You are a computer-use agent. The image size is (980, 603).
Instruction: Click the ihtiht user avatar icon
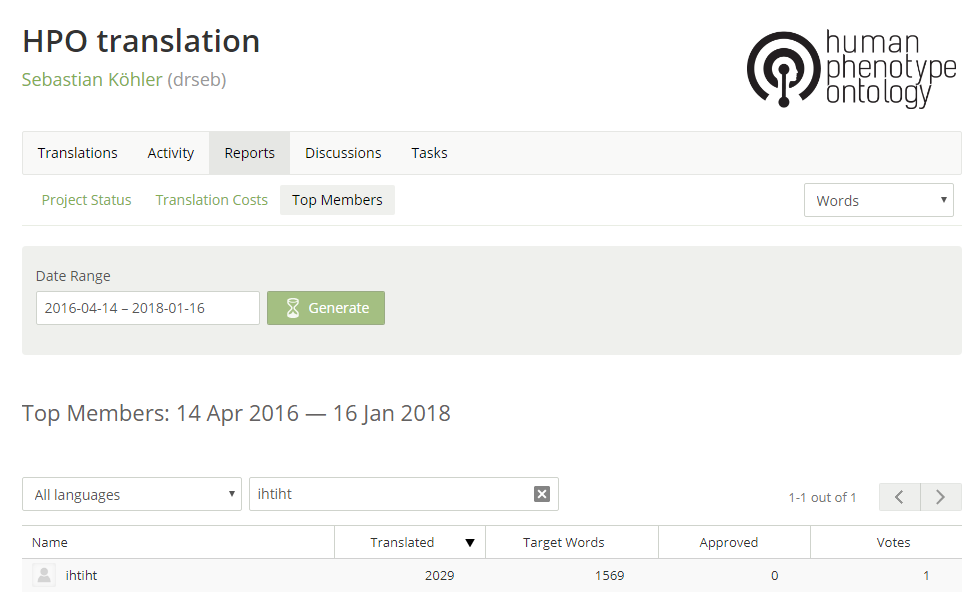(x=44, y=575)
